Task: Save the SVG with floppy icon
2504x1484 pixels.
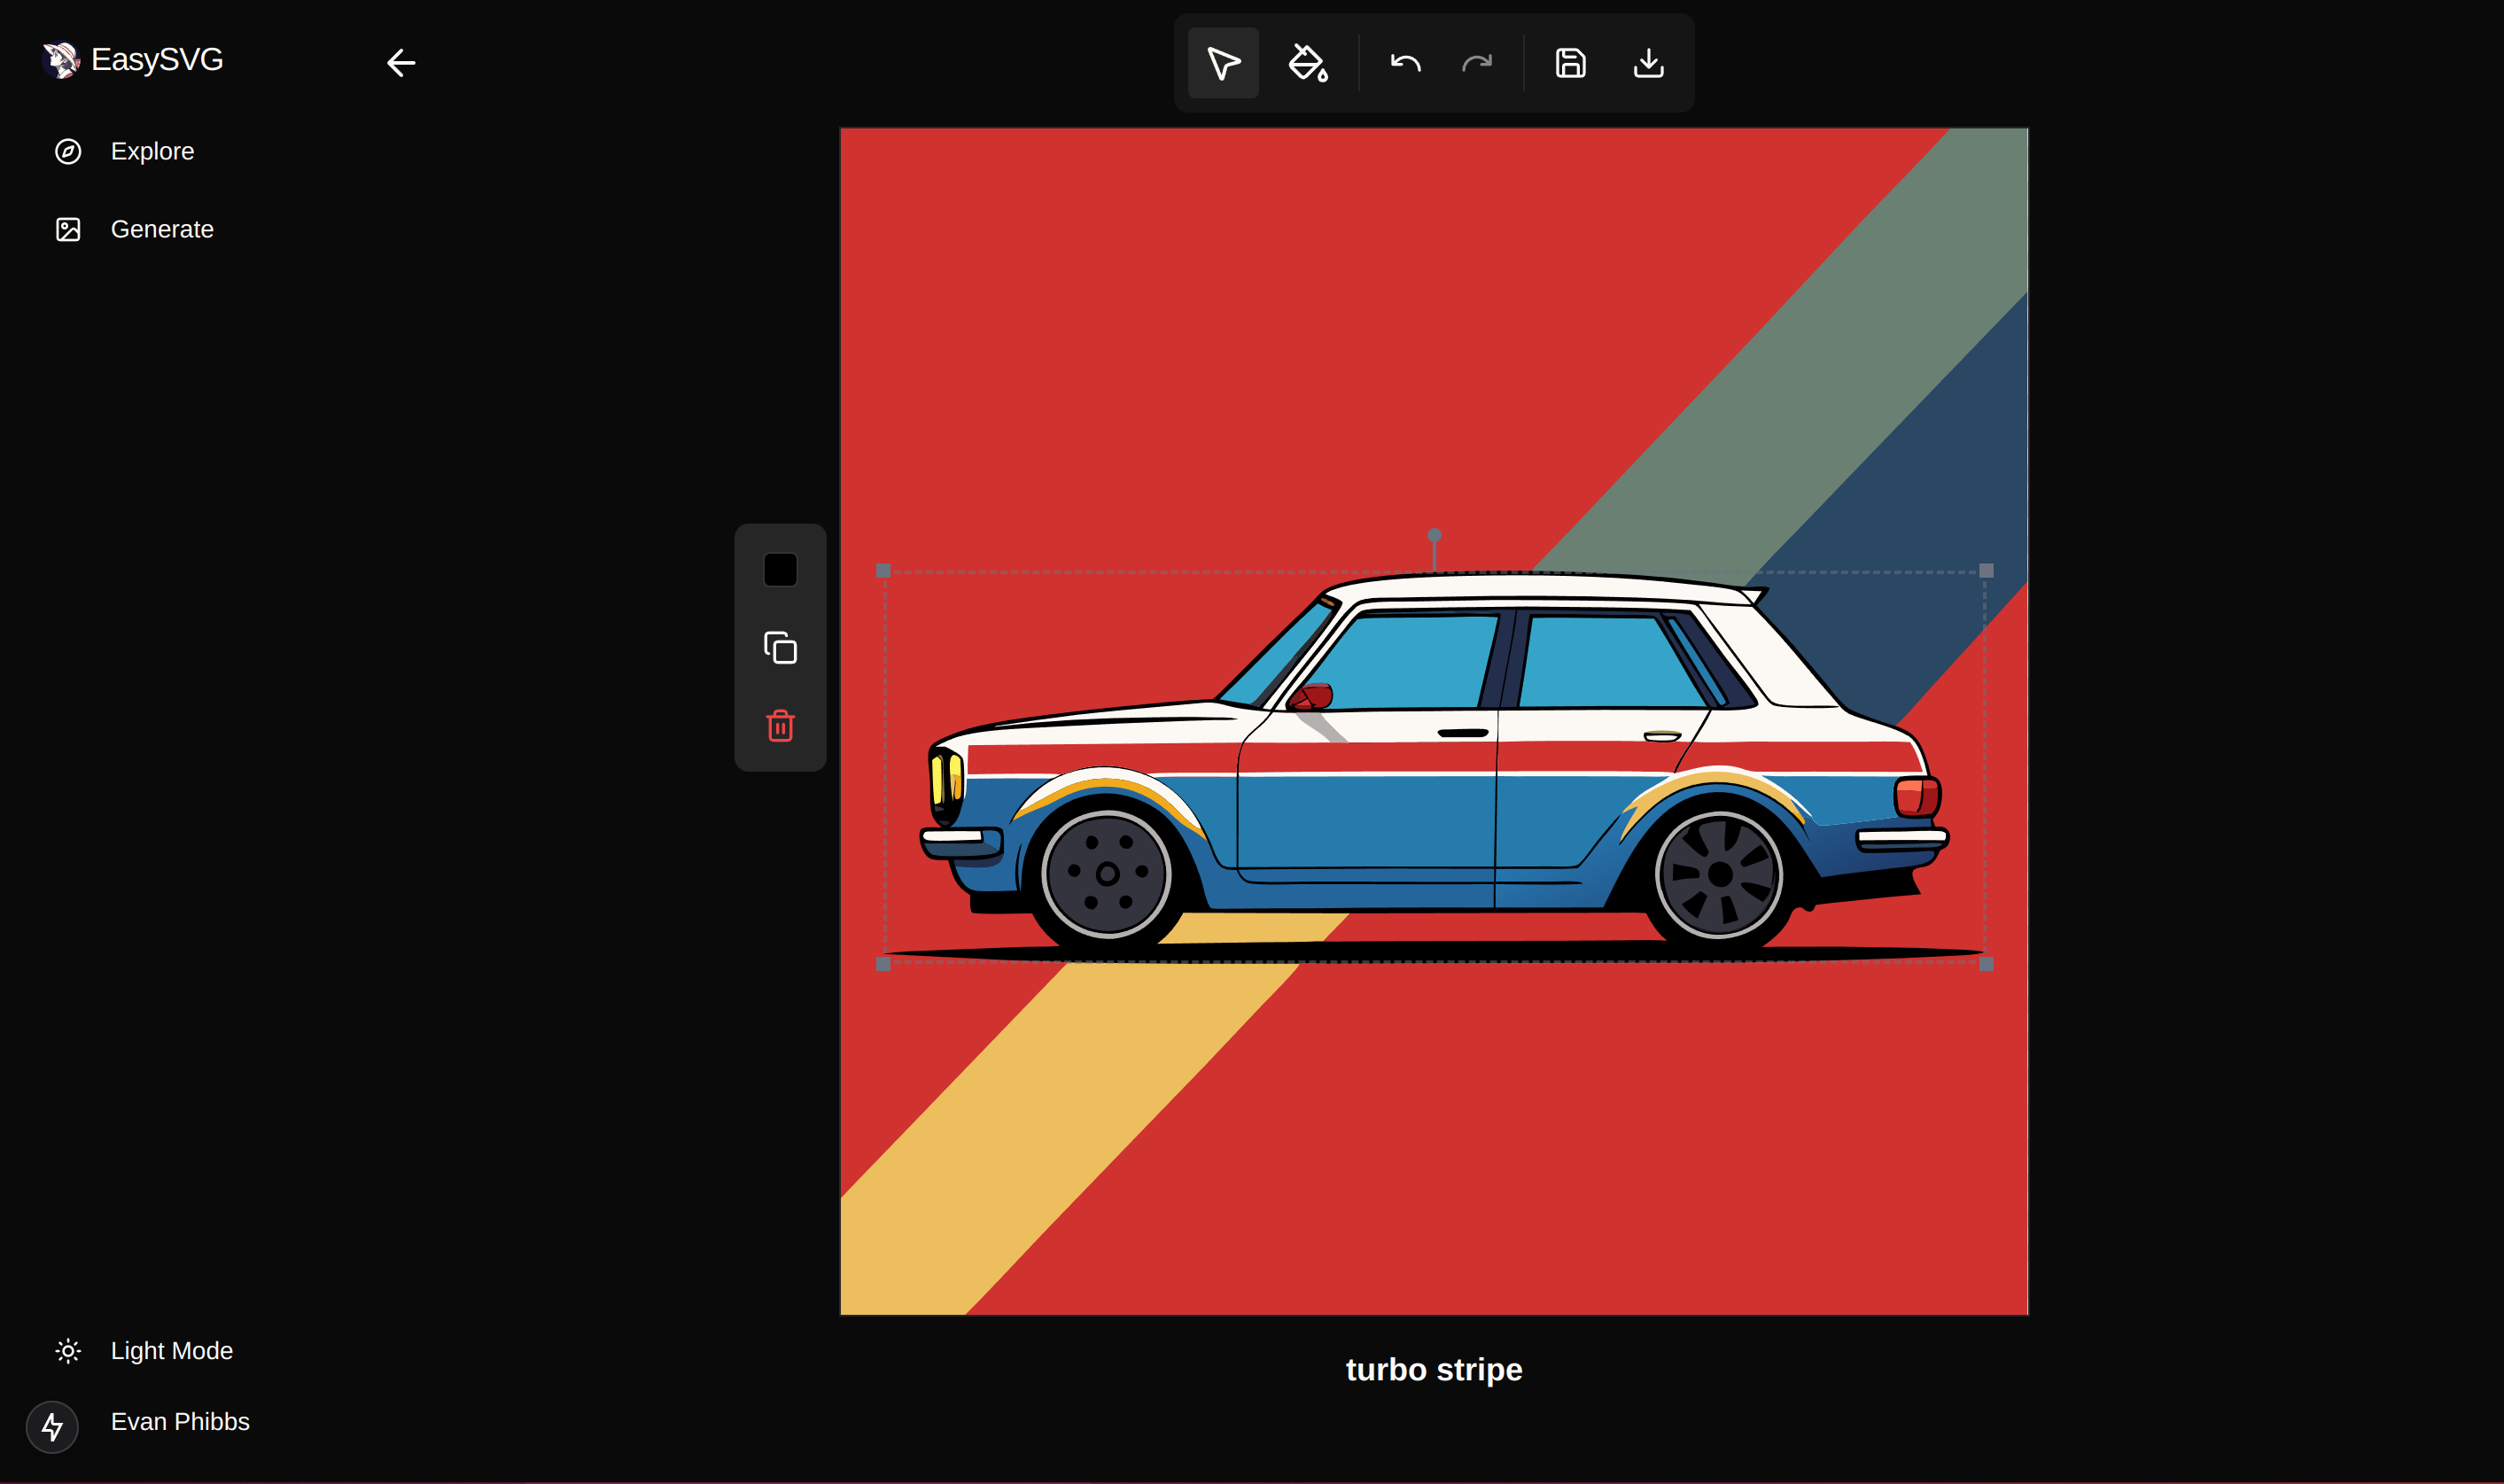Action: tap(1570, 63)
